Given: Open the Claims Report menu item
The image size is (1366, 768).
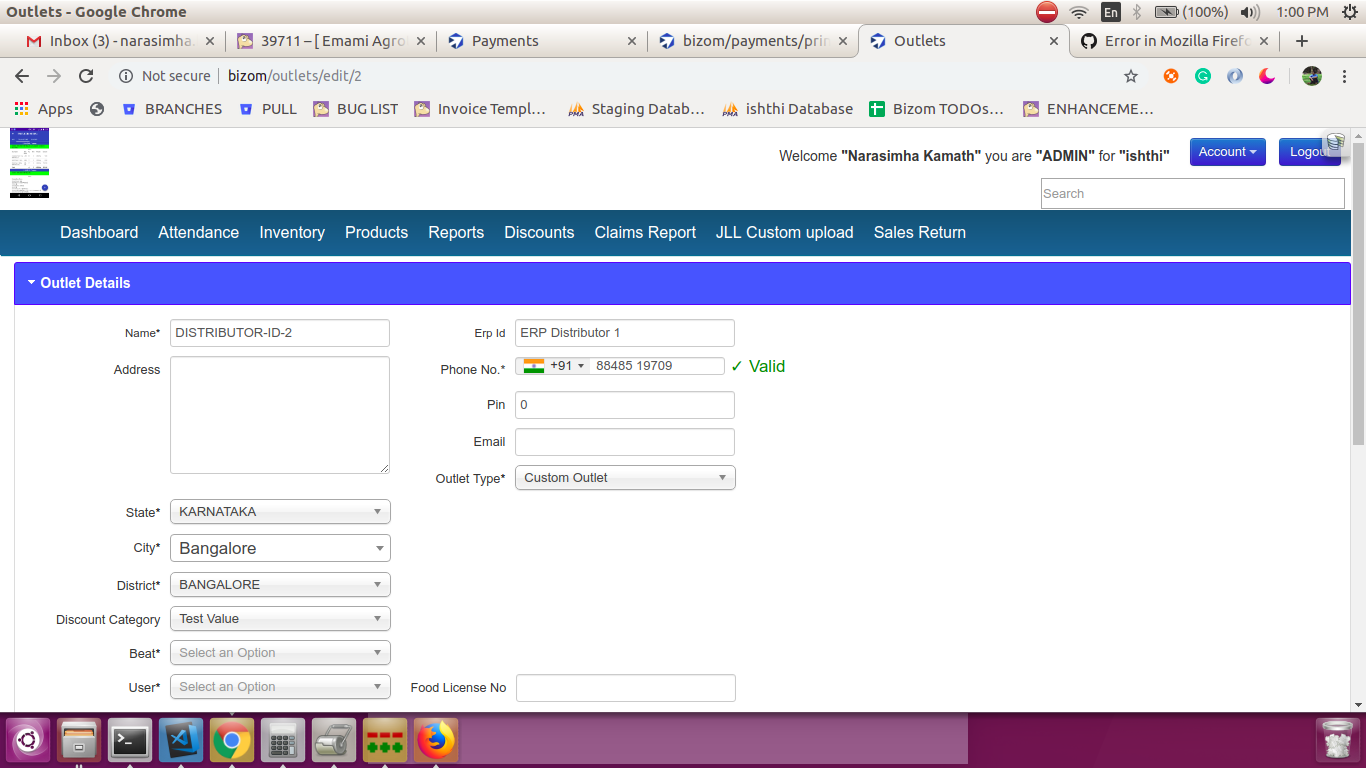Looking at the screenshot, I should click(x=645, y=232).
